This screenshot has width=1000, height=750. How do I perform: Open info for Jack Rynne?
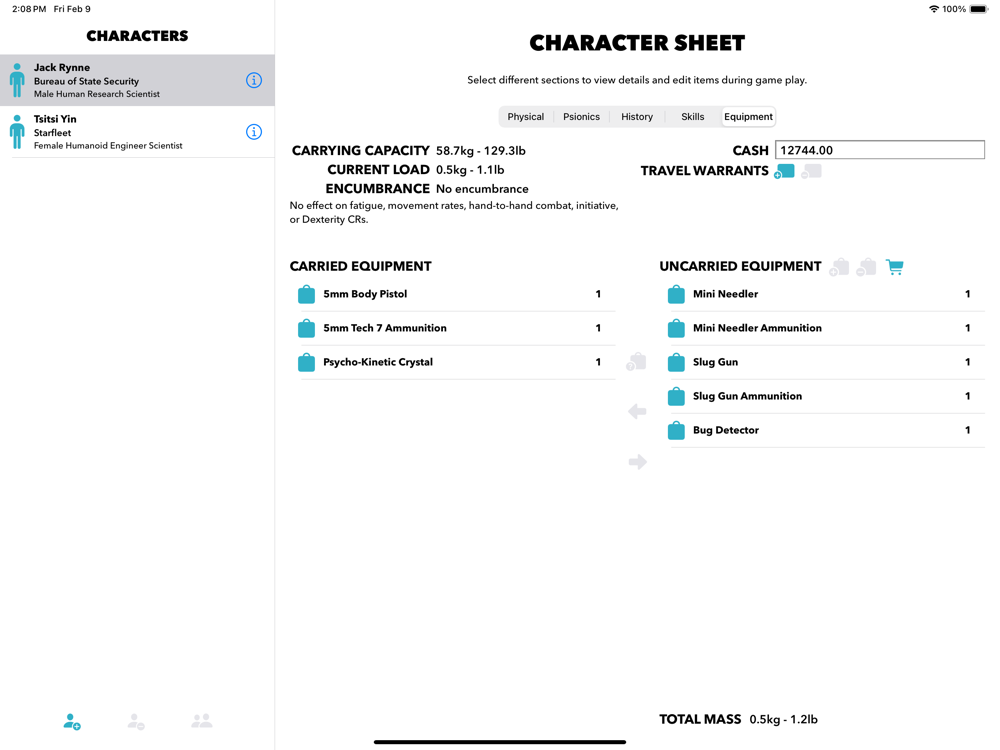[x=254, y=80]
